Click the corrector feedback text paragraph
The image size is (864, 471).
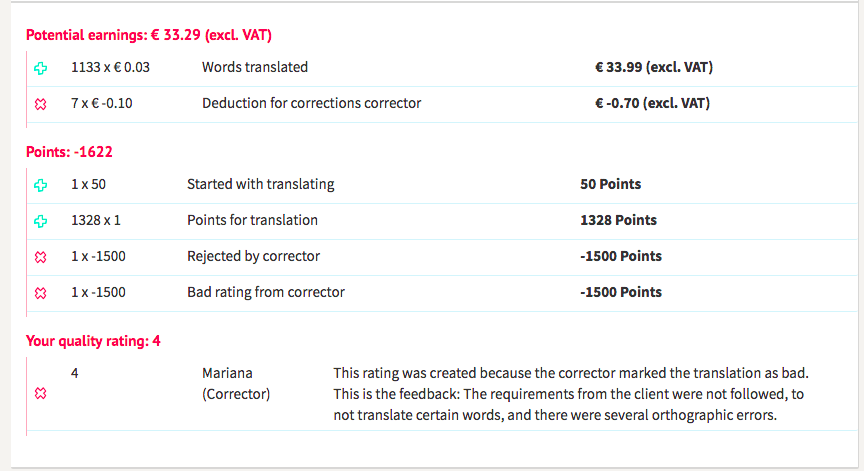568,394
